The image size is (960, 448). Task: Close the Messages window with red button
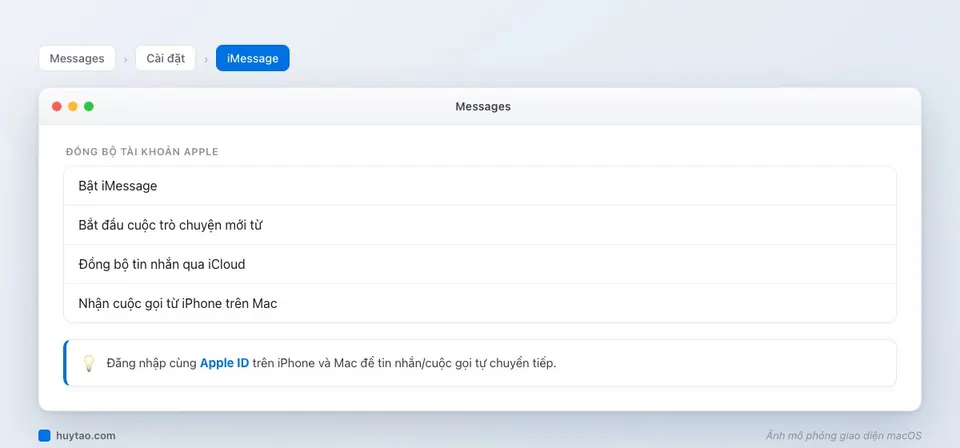point(57,106)
